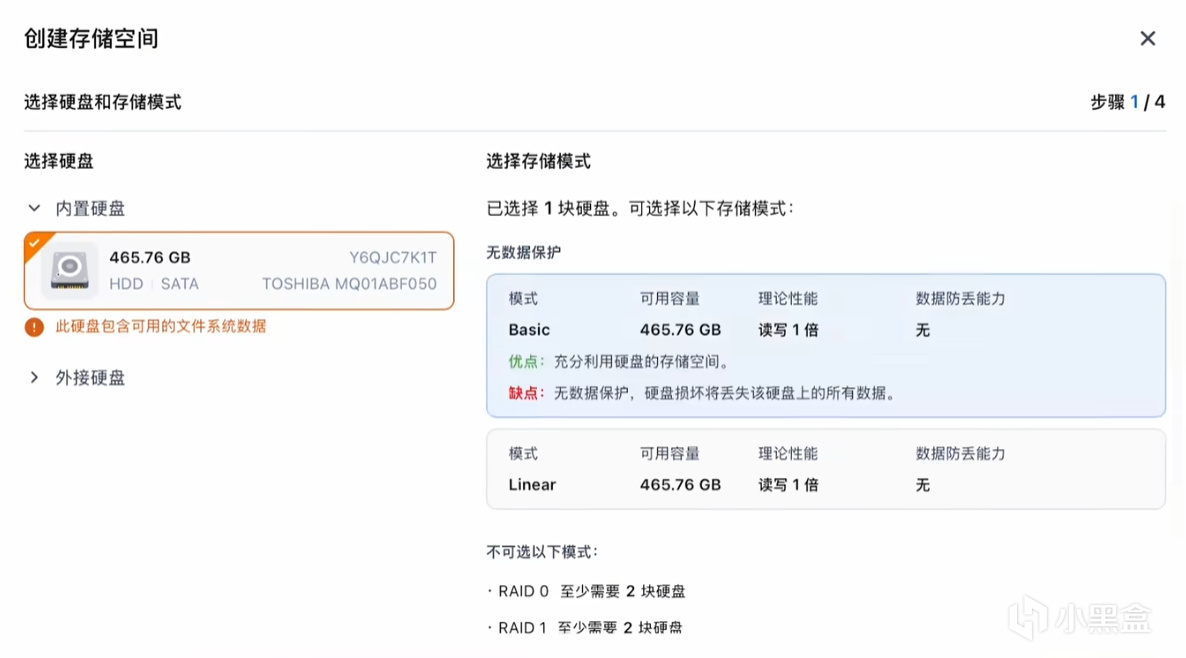
Task: Toggle the orange checkmark on the disk card
Action: tap(34, 242)
